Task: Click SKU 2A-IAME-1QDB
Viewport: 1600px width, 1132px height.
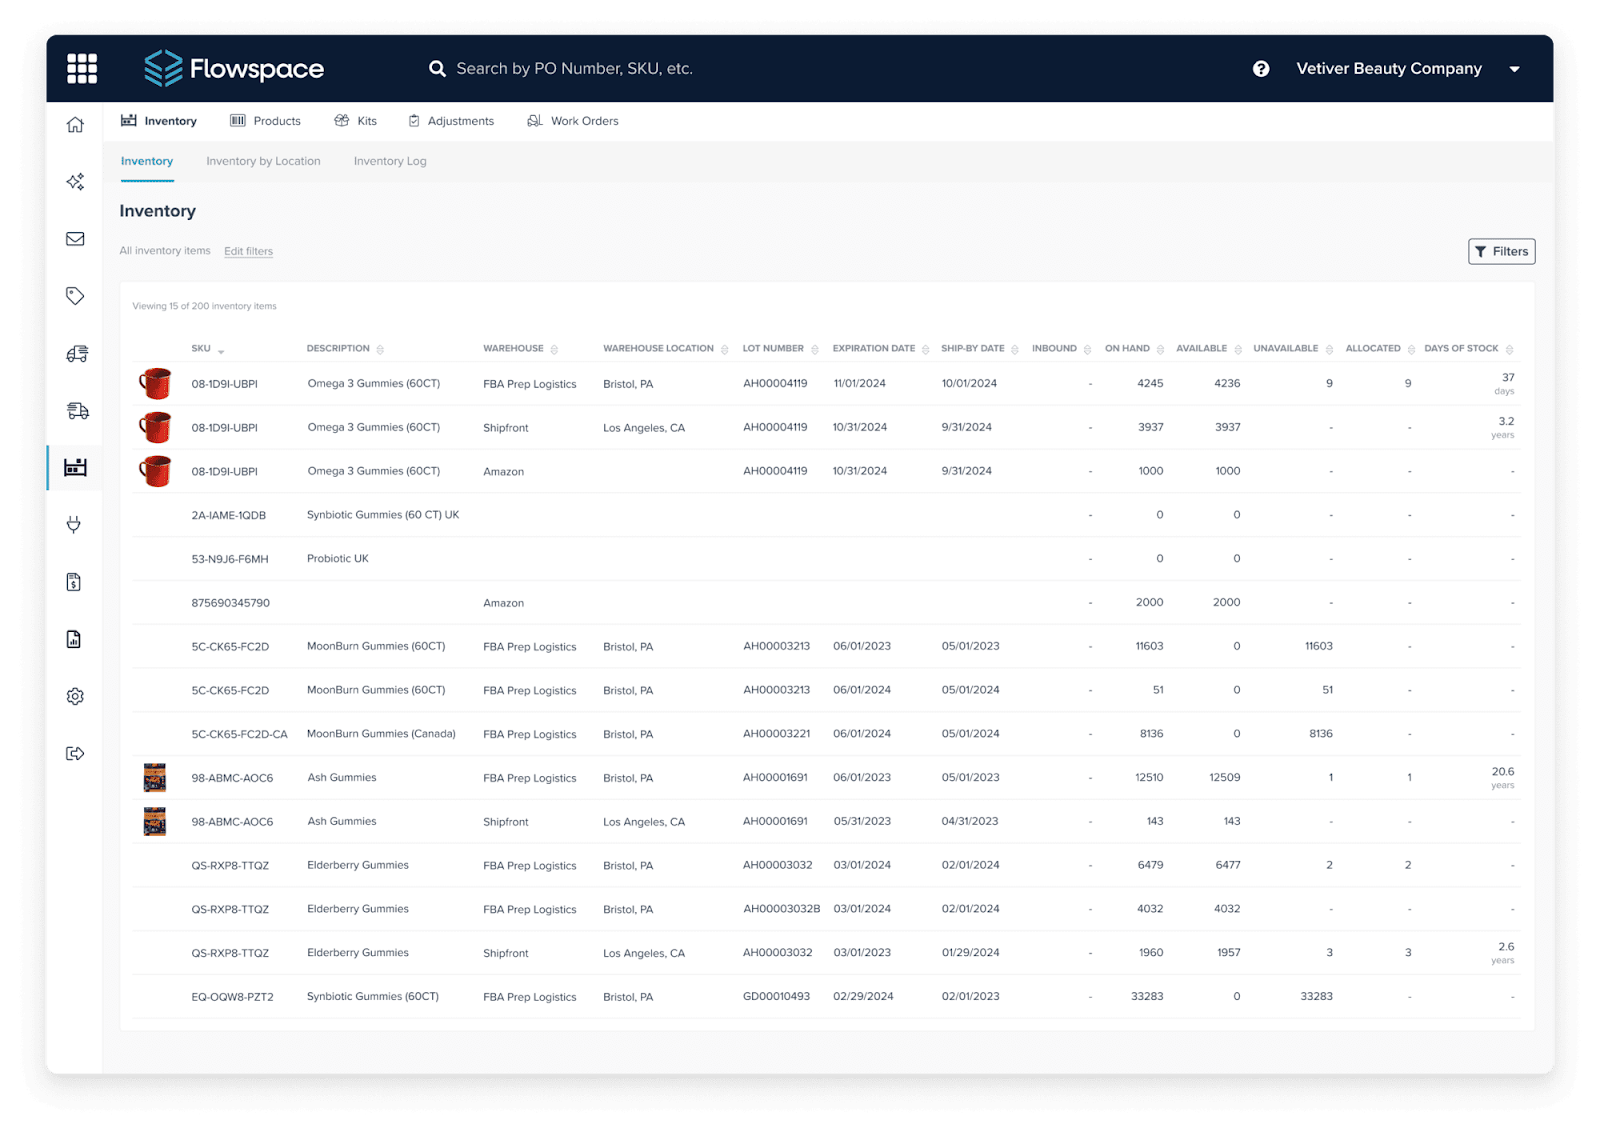Action: [229, 515]
